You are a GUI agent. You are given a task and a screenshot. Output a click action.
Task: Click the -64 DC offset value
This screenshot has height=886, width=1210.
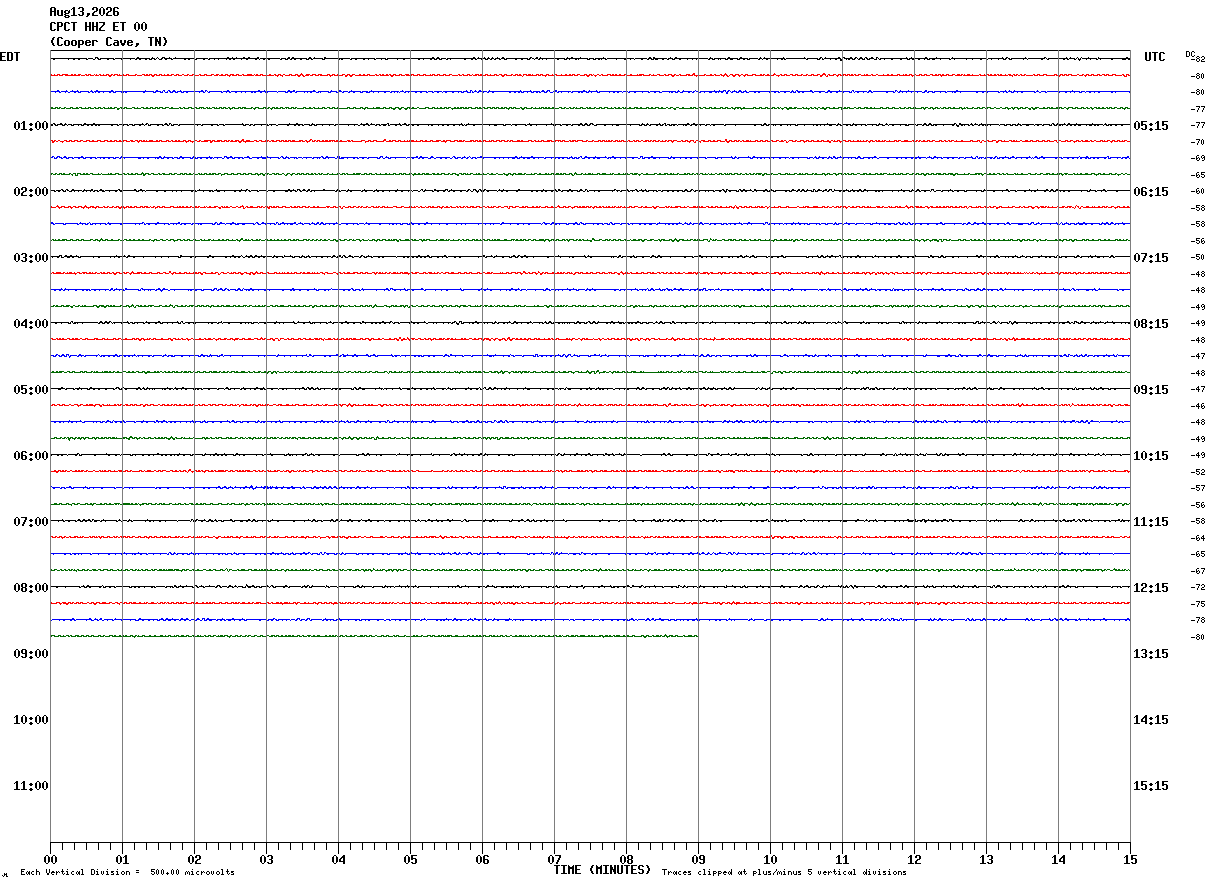coord(1198,538)
